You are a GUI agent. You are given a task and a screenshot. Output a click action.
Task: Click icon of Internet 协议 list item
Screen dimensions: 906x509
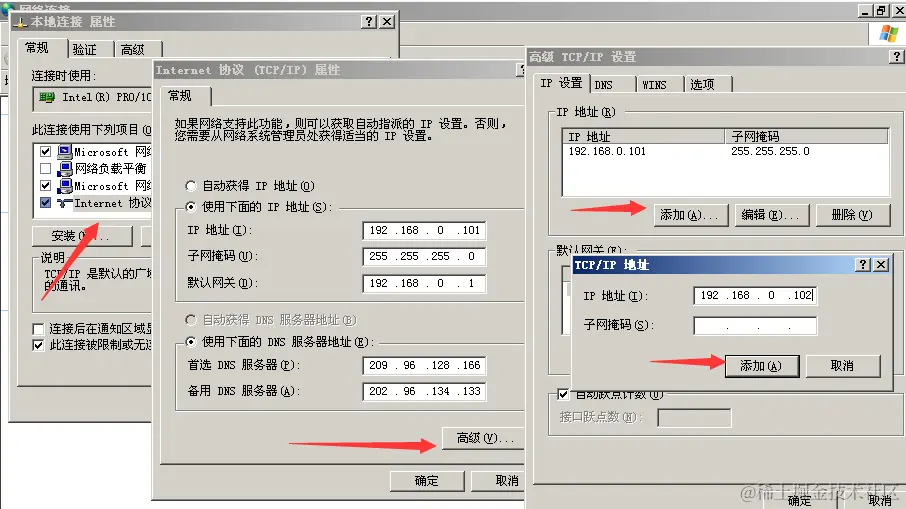coord(65,203)
